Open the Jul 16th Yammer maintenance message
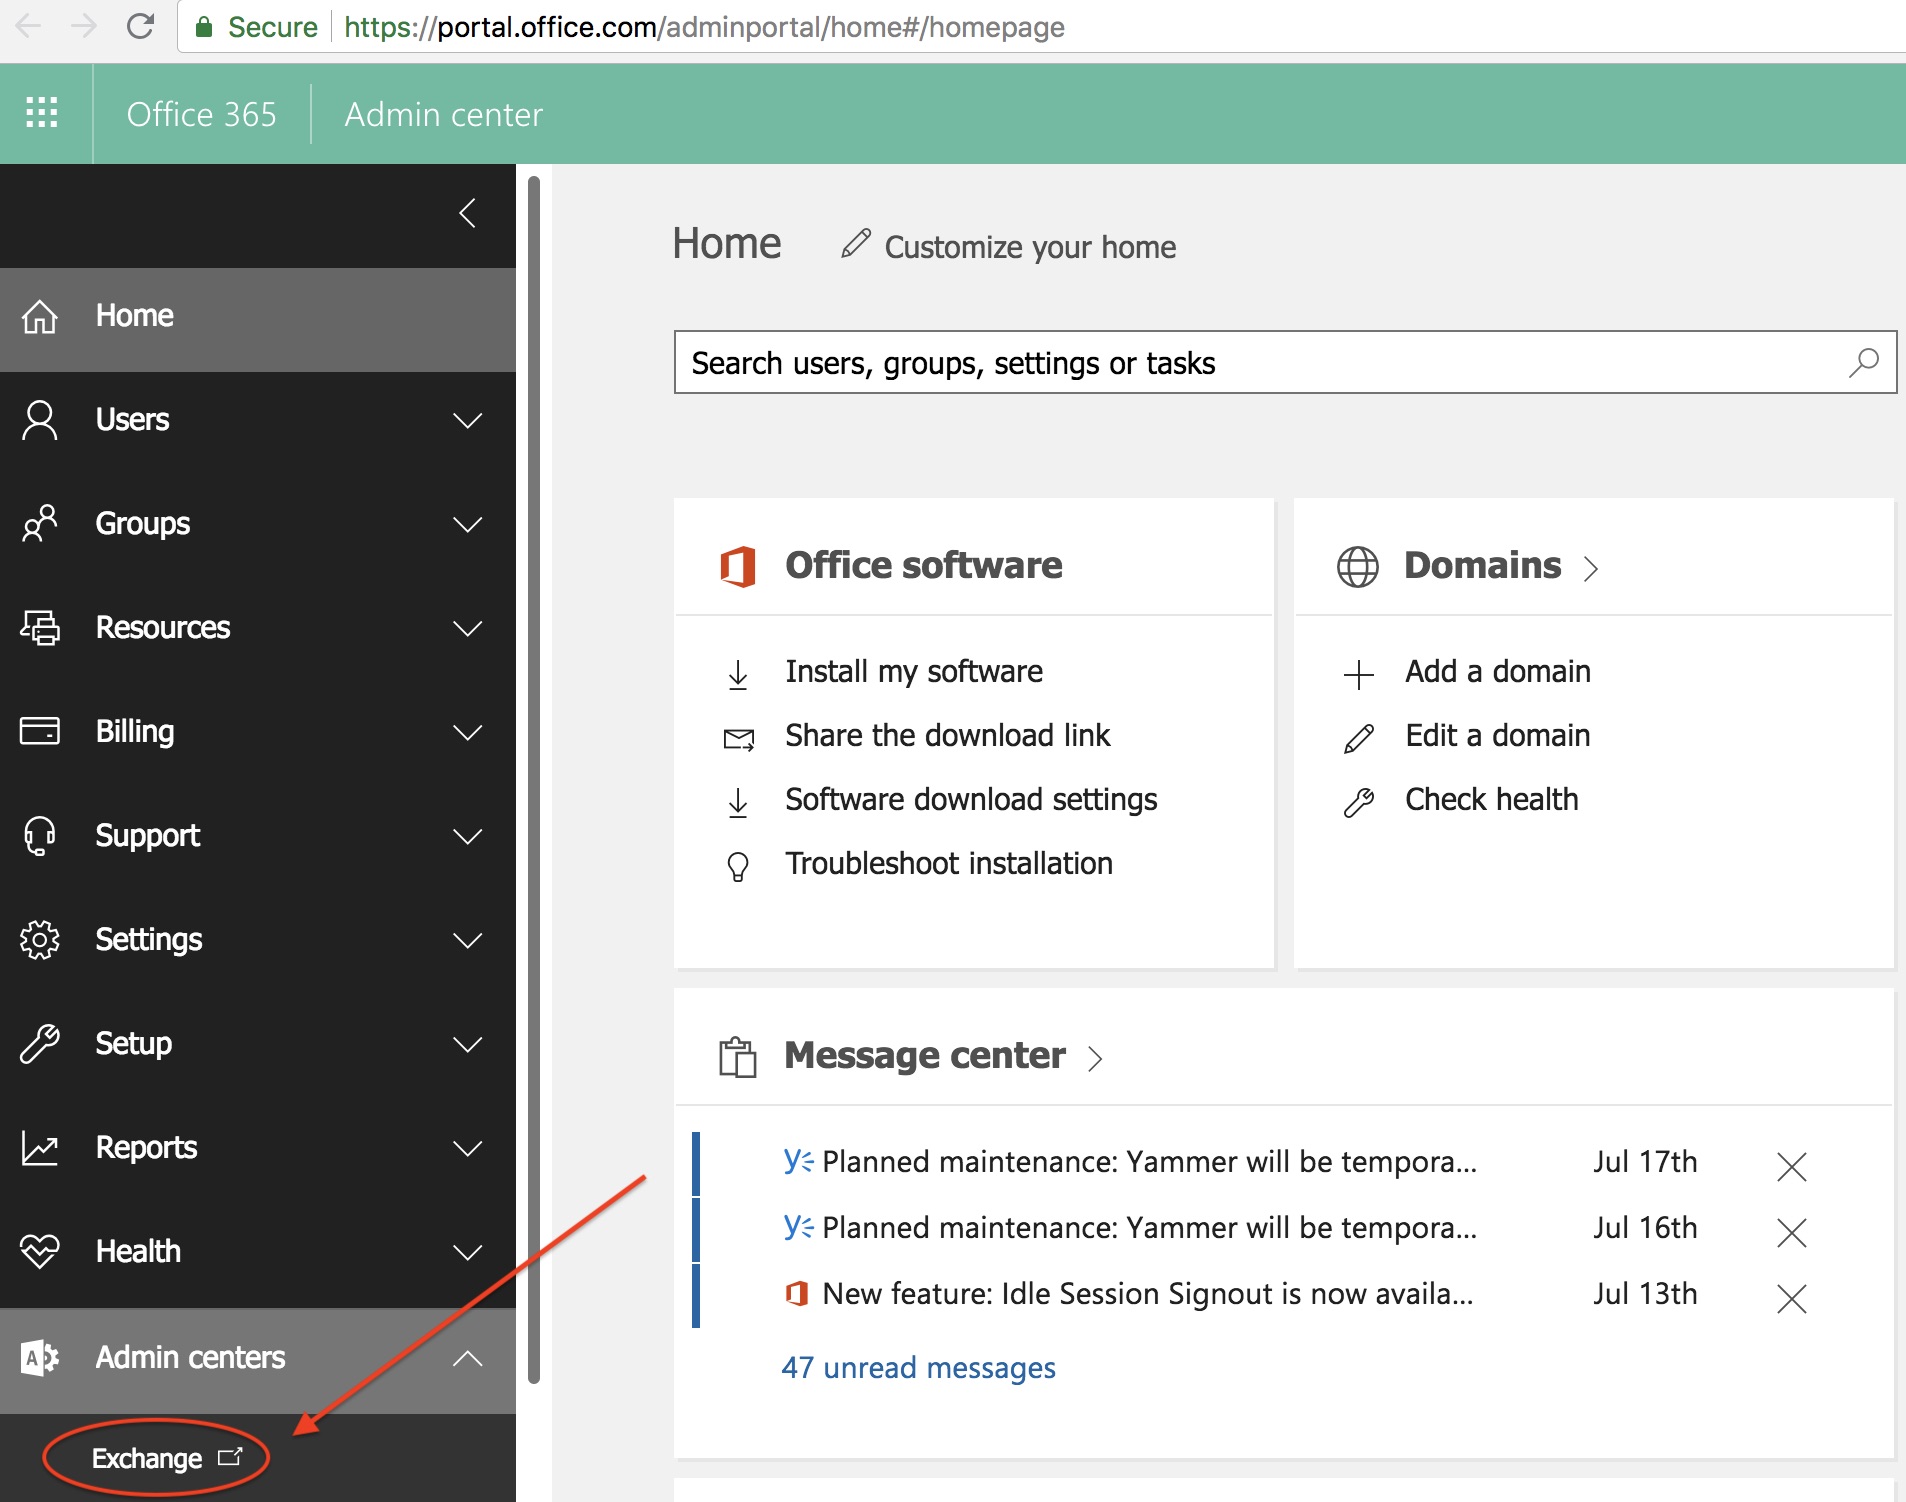Screen dimensions: 1906x1502 (x=1150, y=1228)
